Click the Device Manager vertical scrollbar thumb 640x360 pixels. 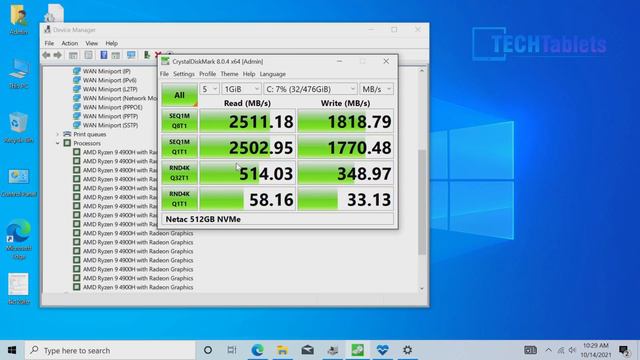pos(422,202)
